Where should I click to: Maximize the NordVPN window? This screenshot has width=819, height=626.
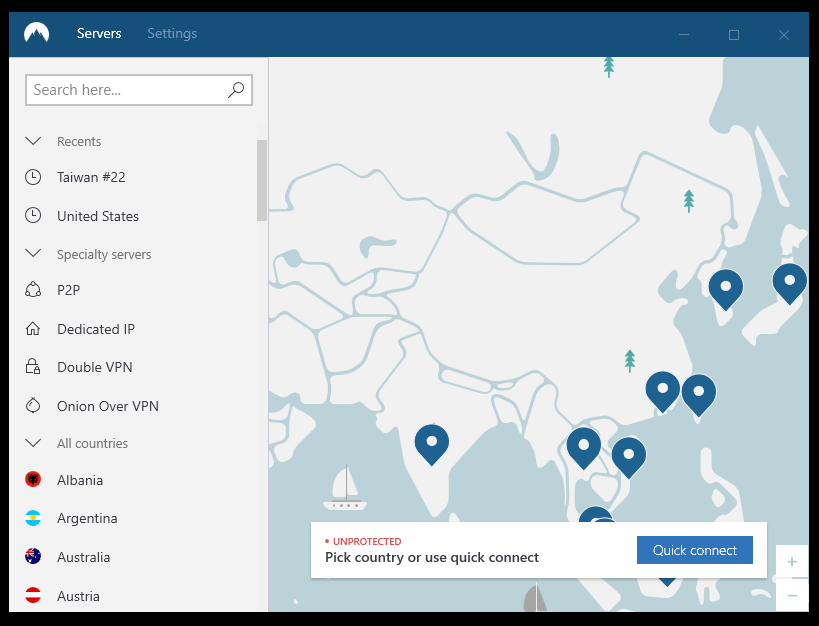click(x=733, y=34)
